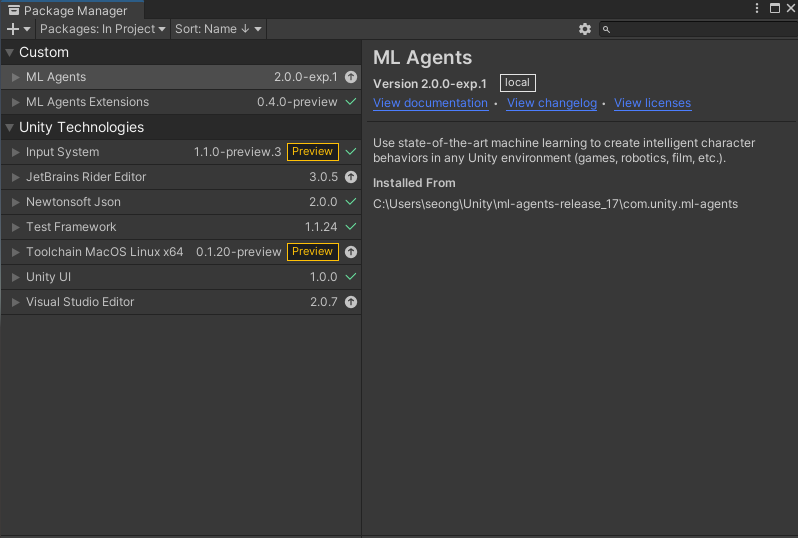This screenshot has height=538, width=798.
Task: Select the ML Agents Extensions package row
Action: [x=181, y=102]
